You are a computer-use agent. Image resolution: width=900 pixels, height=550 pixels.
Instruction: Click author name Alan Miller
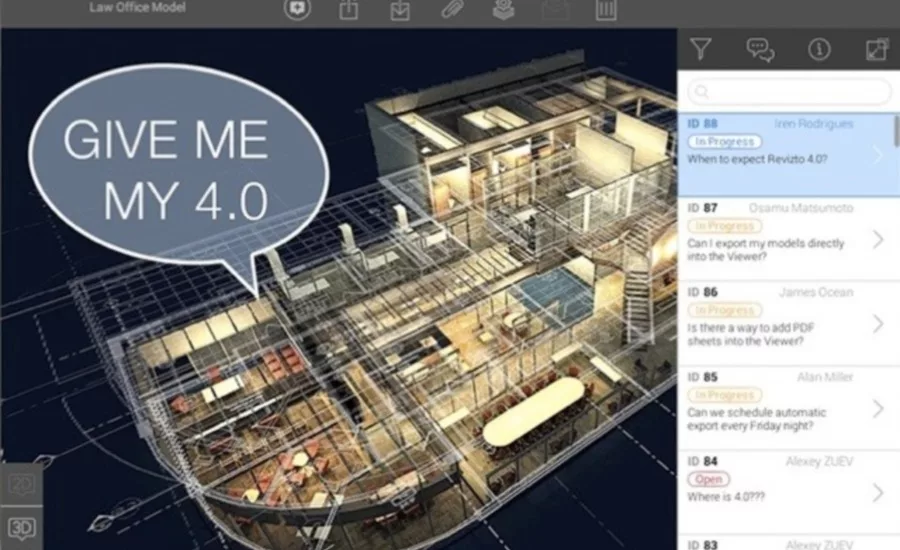click(825, 377)
